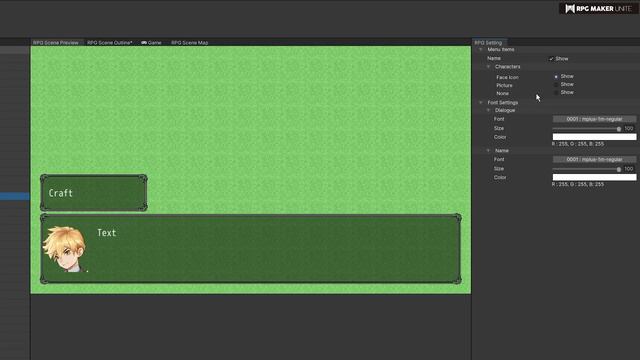Screen dimensions: 640x360
Task: Click the character face portrait in dialogue
Action: click(x=65, y=249)
